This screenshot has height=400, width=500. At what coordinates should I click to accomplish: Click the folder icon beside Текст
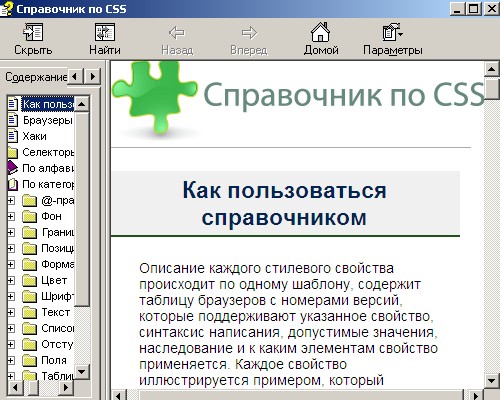click(29, 312)
